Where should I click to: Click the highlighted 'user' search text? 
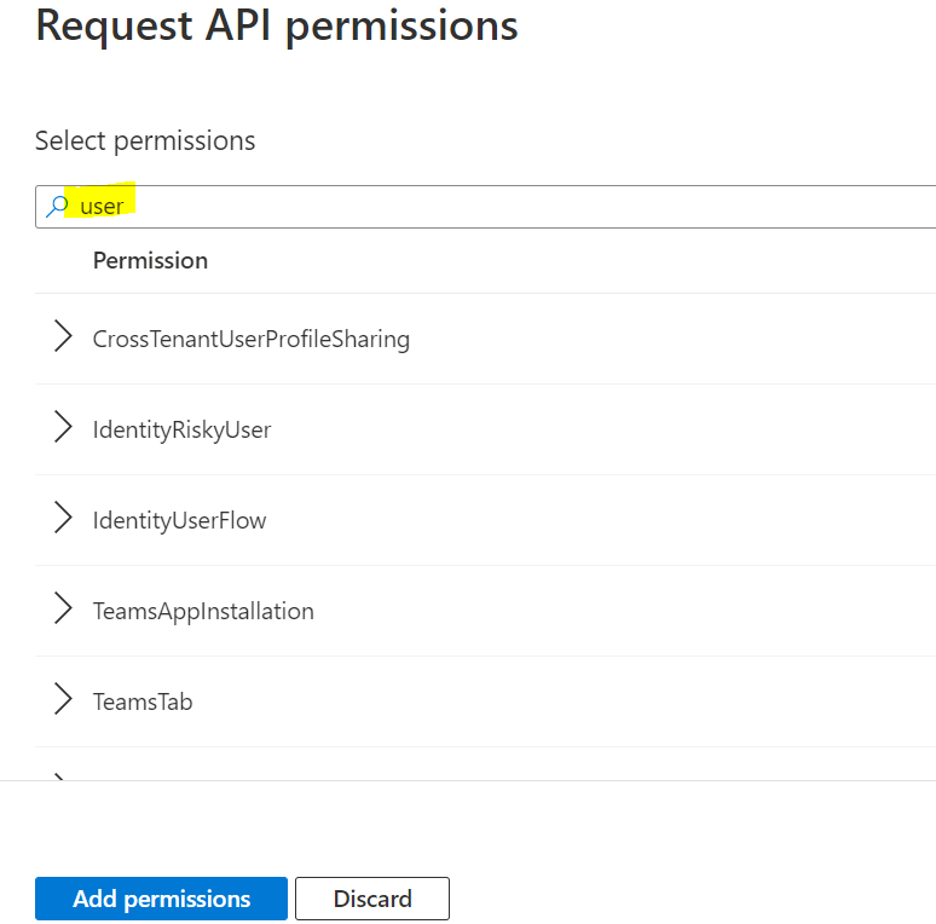coord(102,207)
